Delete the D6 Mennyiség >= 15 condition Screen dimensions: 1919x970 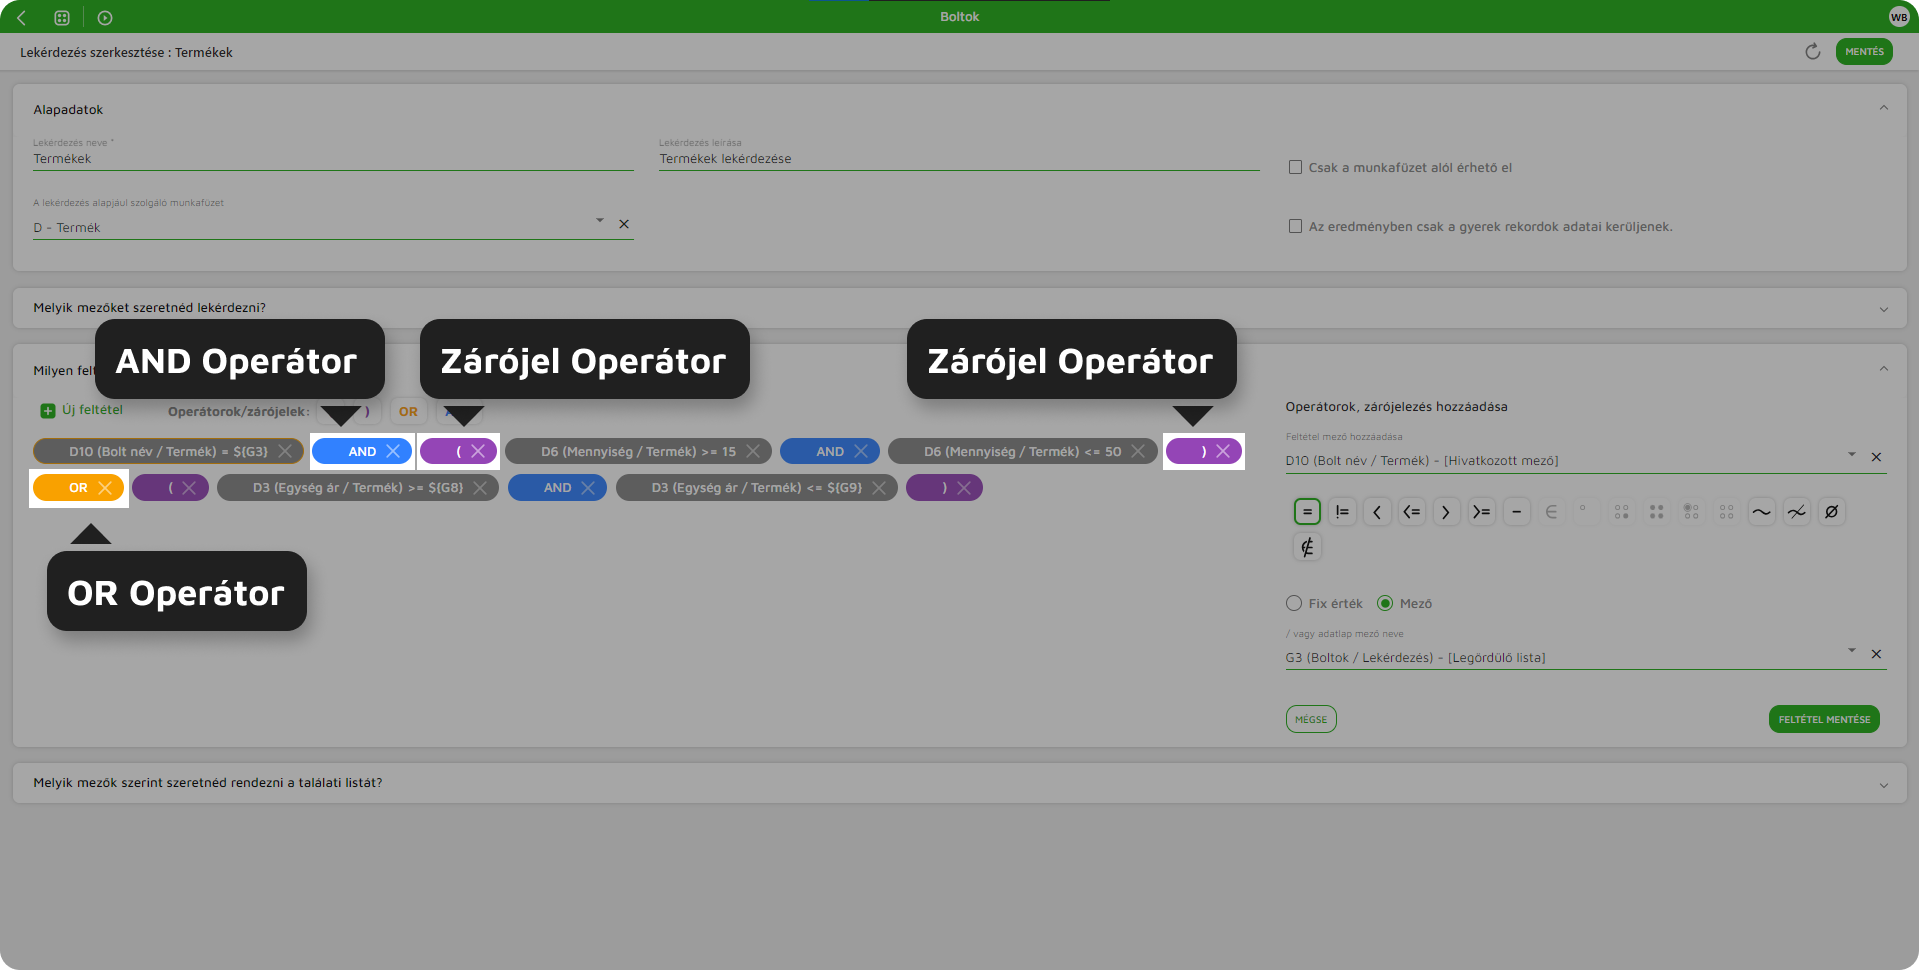753,451
